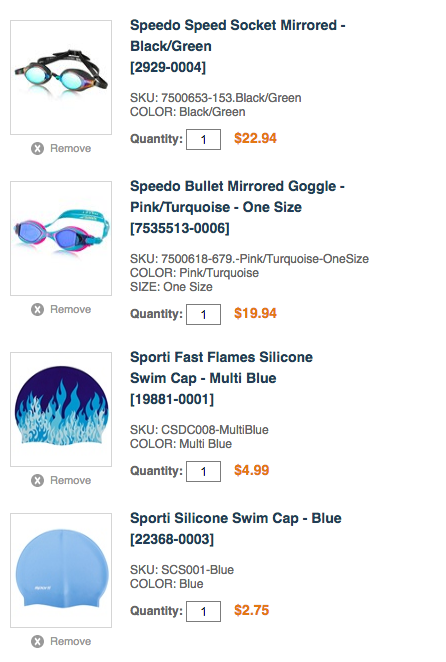Click quantity field for blue silicone swim cap
The height and width of the screenshot is (662, 446).
(204, 611)
